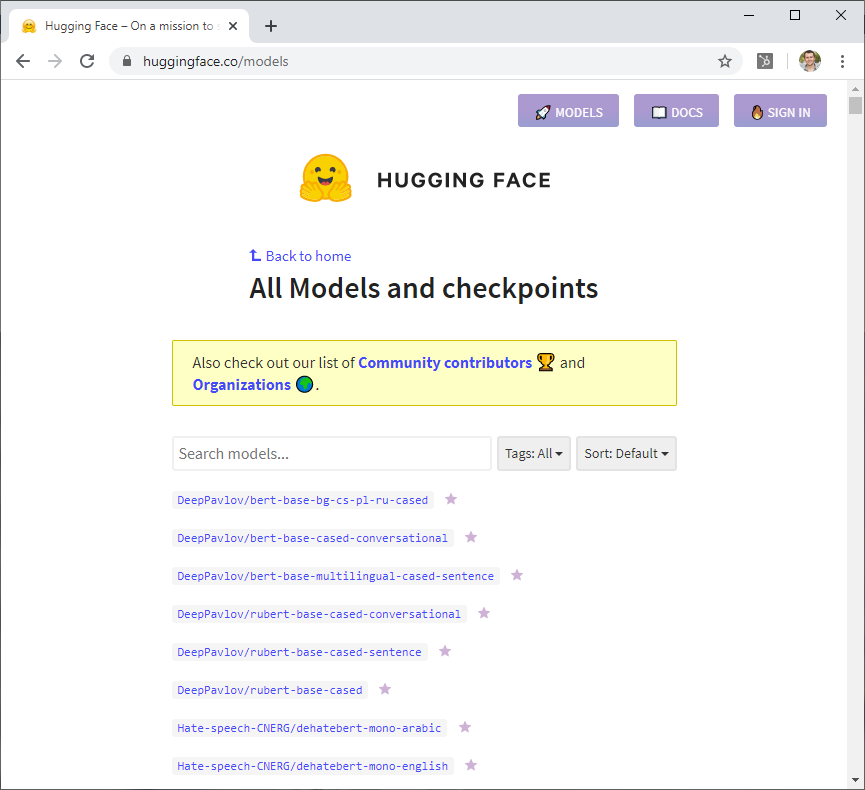865x790 pixels.
Task: Click the page scrollbar thumb
Action: [856, 105]
